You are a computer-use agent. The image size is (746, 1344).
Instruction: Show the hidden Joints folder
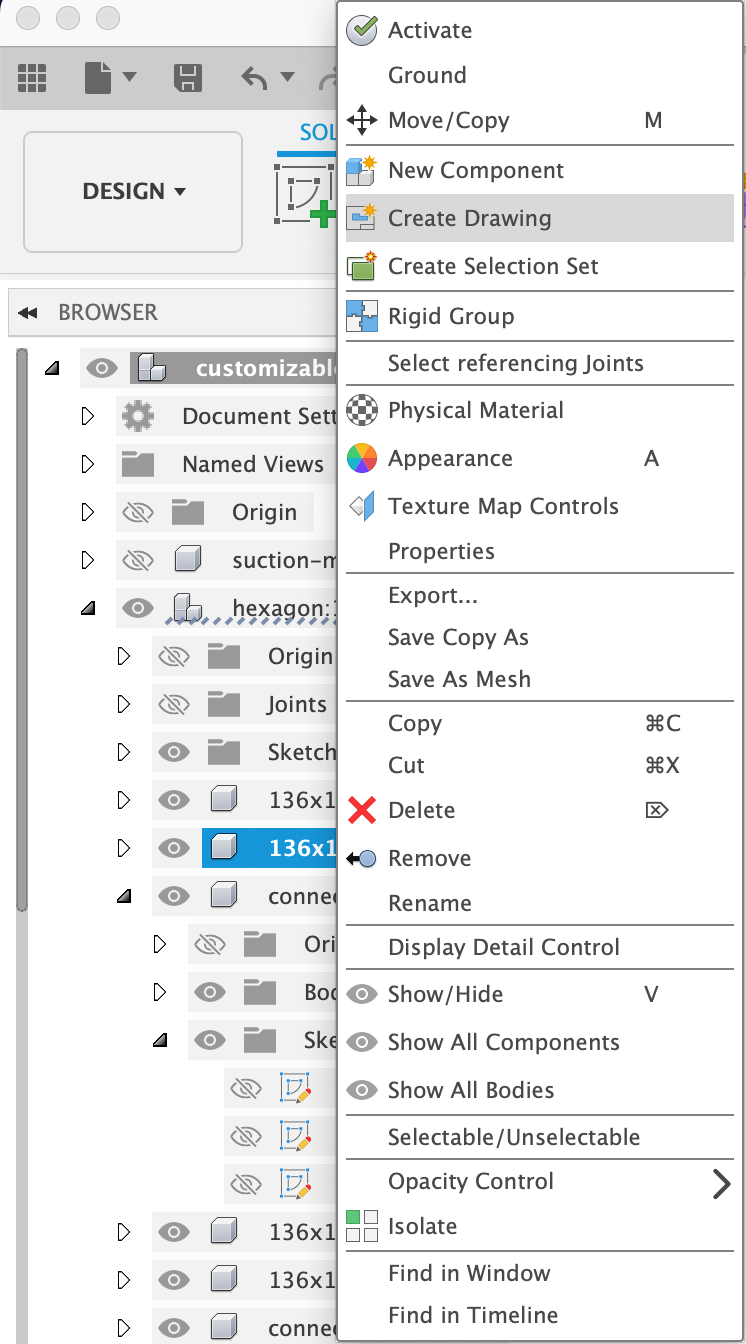pyautogui.click(x=174, y=704)
